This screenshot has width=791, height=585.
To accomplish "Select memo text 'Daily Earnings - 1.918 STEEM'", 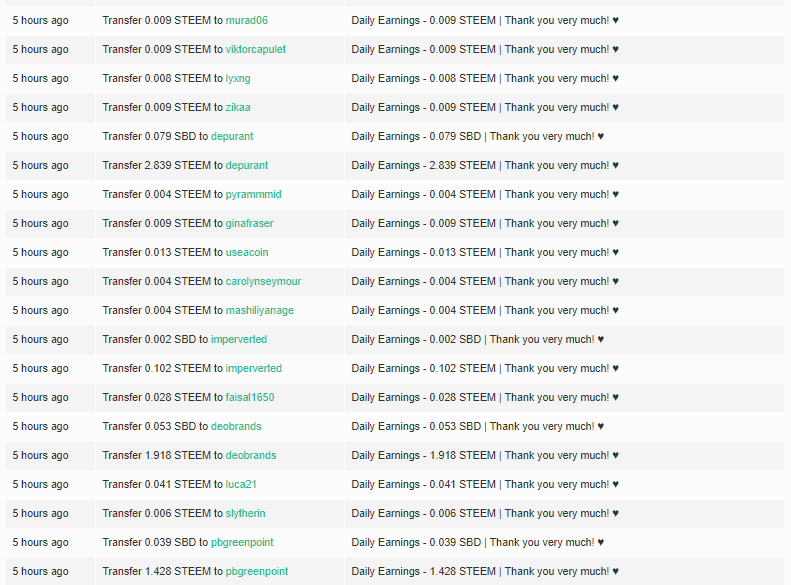I will pyautogui.click(x=424, y=455).
